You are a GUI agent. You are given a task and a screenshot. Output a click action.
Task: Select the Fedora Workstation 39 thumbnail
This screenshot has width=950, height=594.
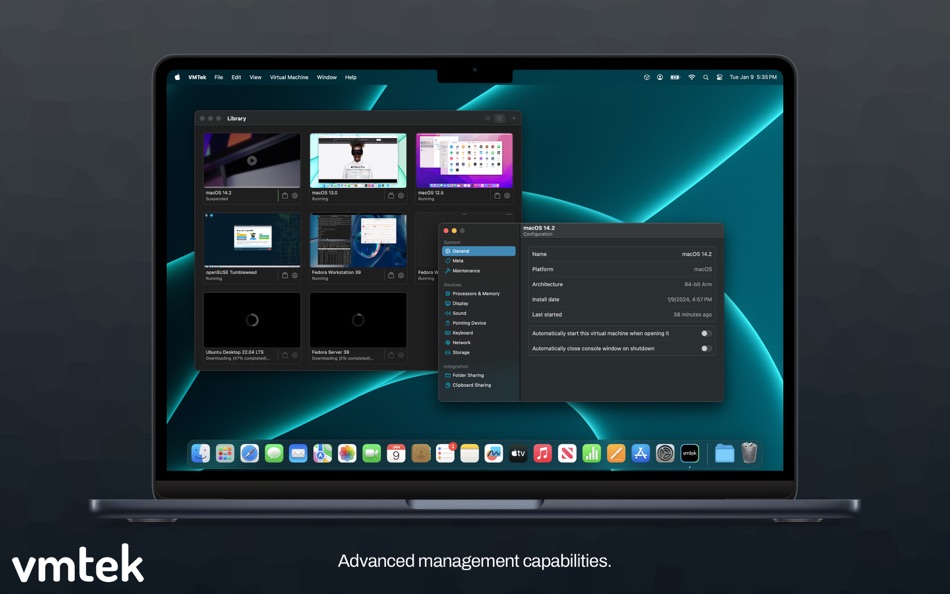358,240
